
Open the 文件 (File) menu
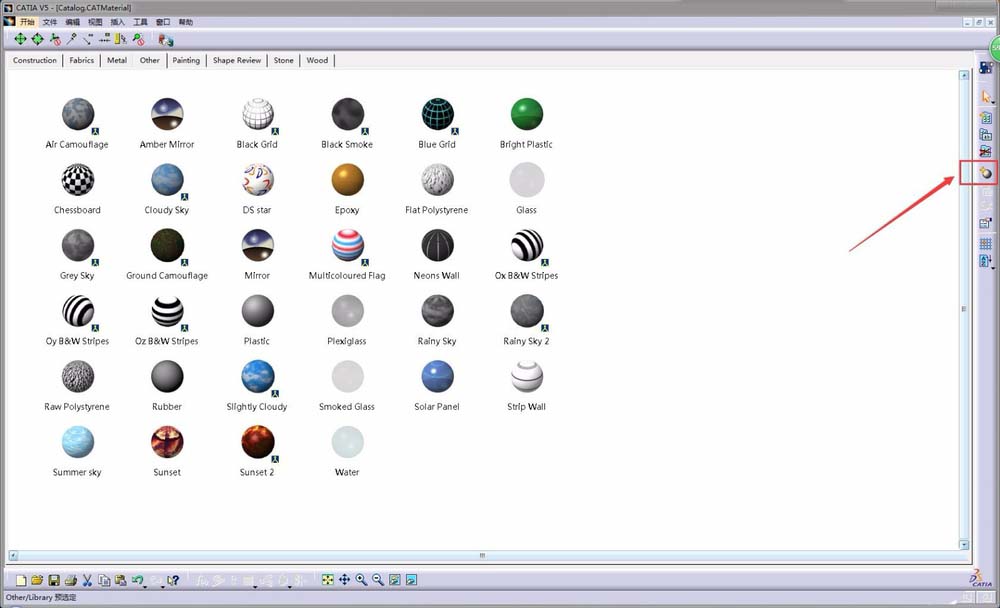50,22
